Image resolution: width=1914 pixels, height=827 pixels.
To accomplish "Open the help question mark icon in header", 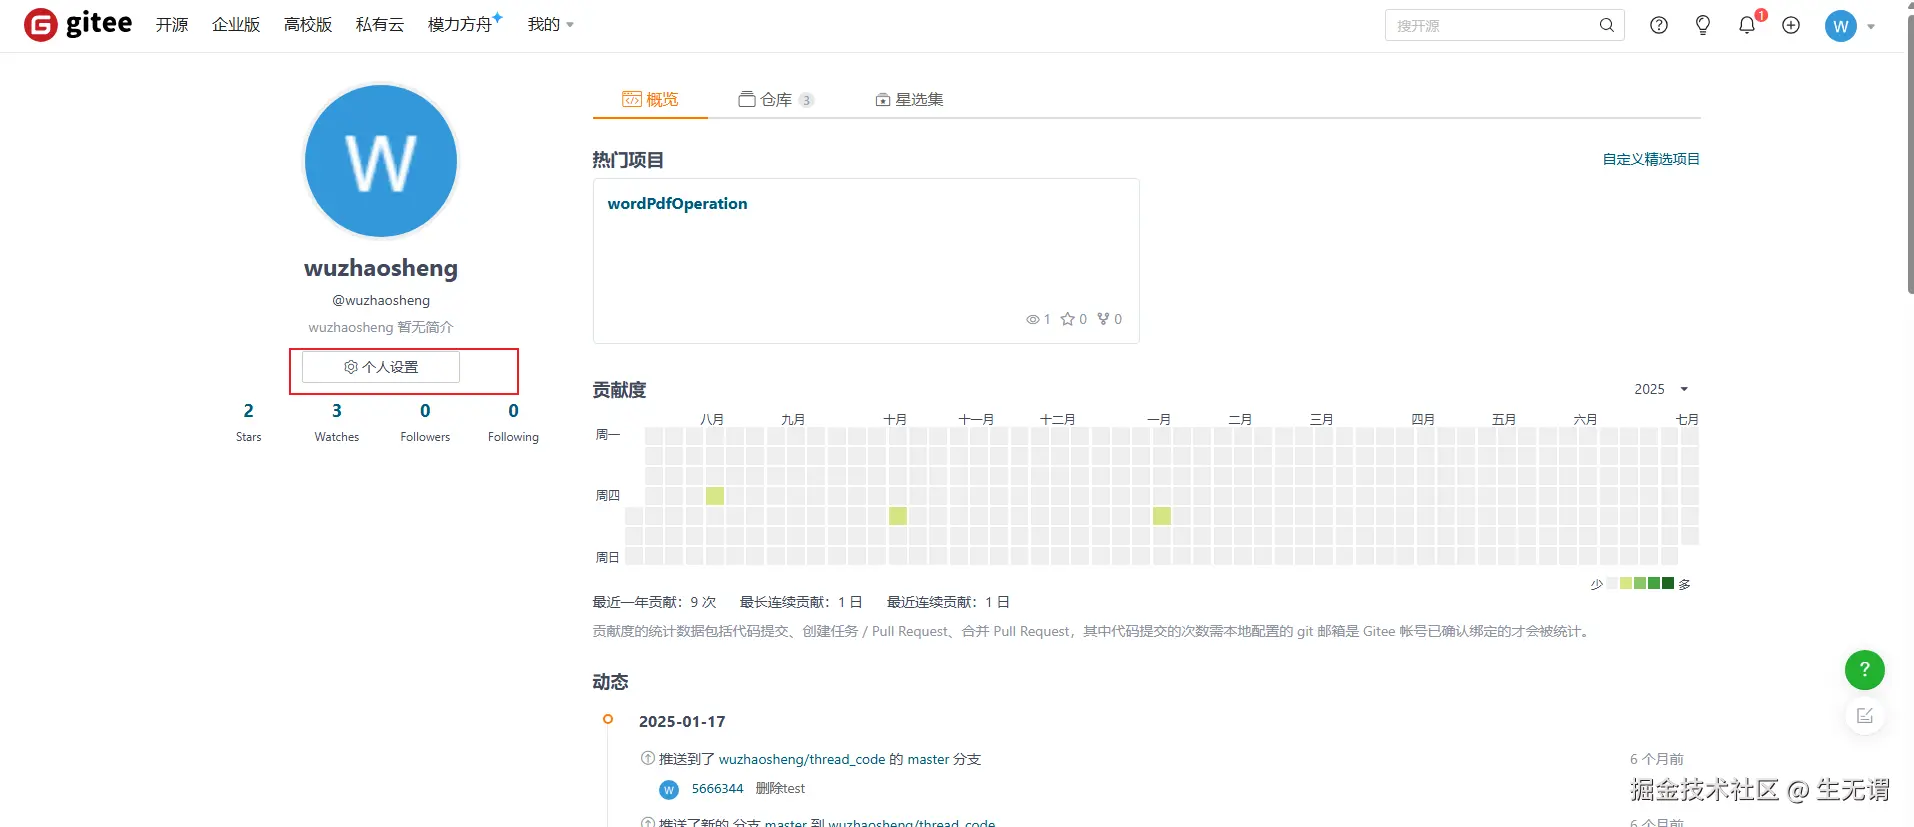I will [x=1659, y=25].
